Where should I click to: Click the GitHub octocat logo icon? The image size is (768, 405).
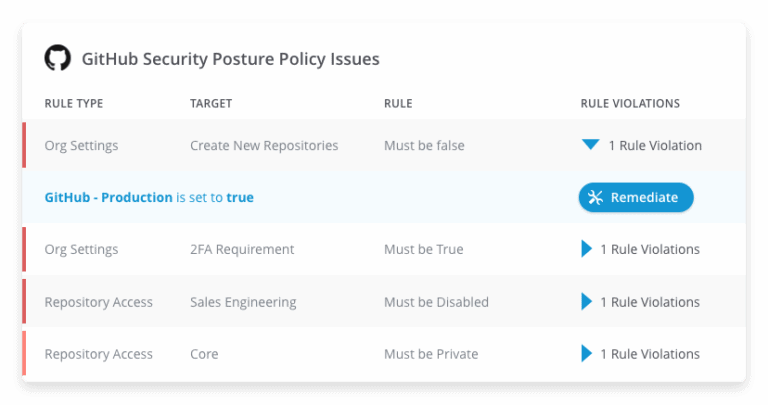(x=58, y=58)
